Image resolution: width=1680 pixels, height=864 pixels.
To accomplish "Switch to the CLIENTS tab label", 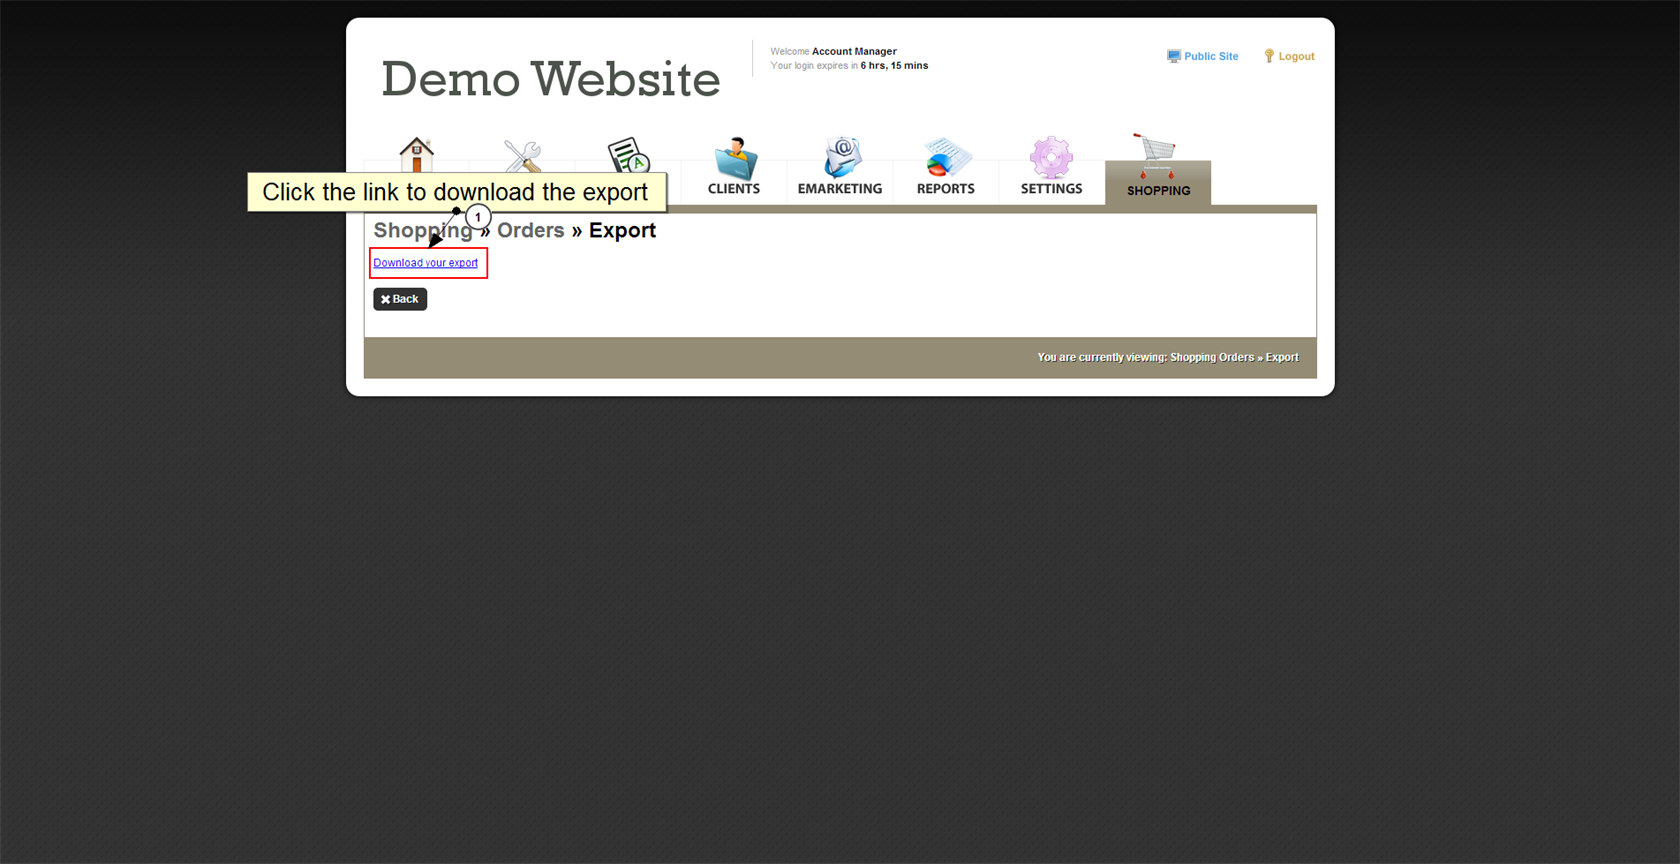I will (x=733, y=189).
